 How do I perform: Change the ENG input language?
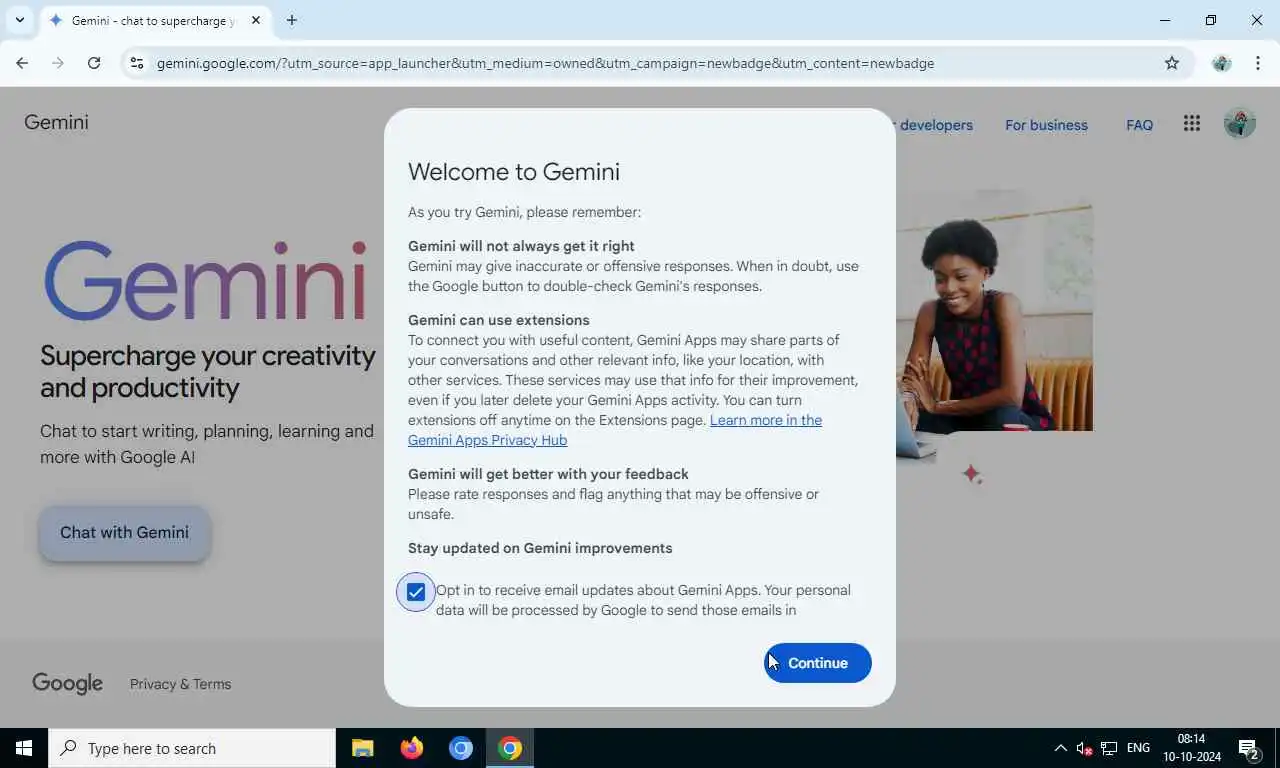coord(1138,748)
